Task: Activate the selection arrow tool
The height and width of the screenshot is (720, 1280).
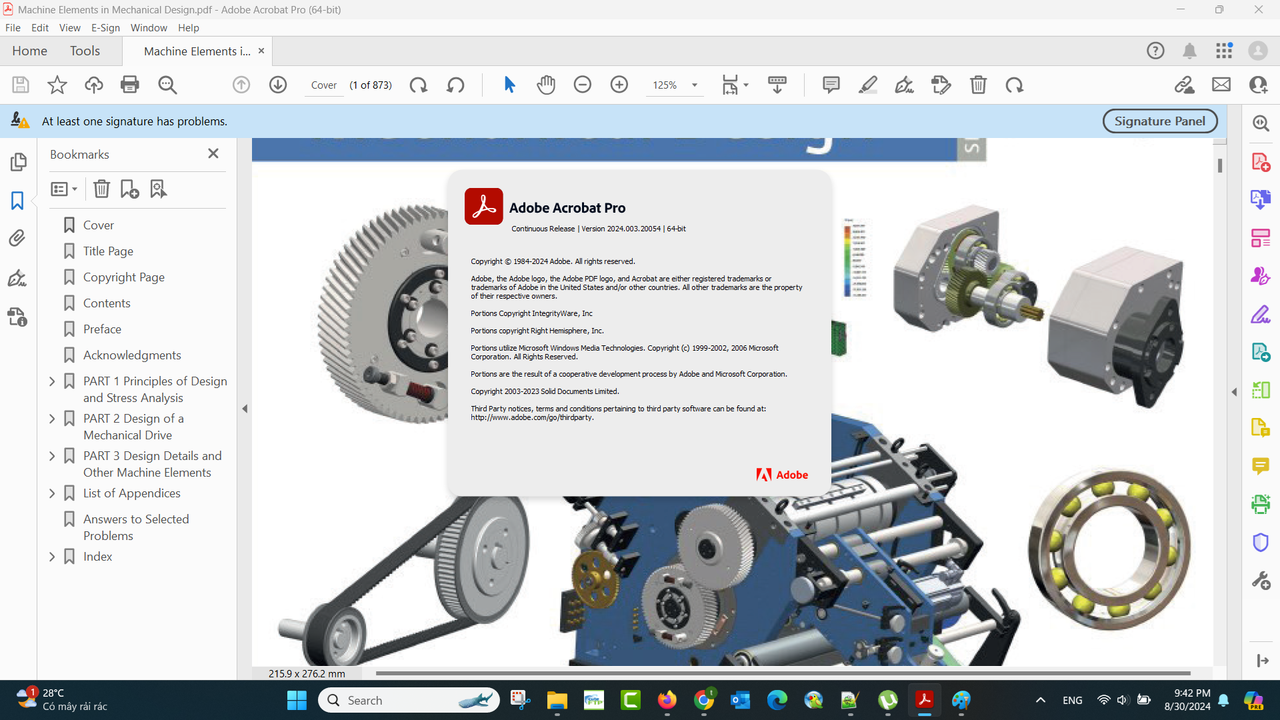Action: tap(509, 85)
